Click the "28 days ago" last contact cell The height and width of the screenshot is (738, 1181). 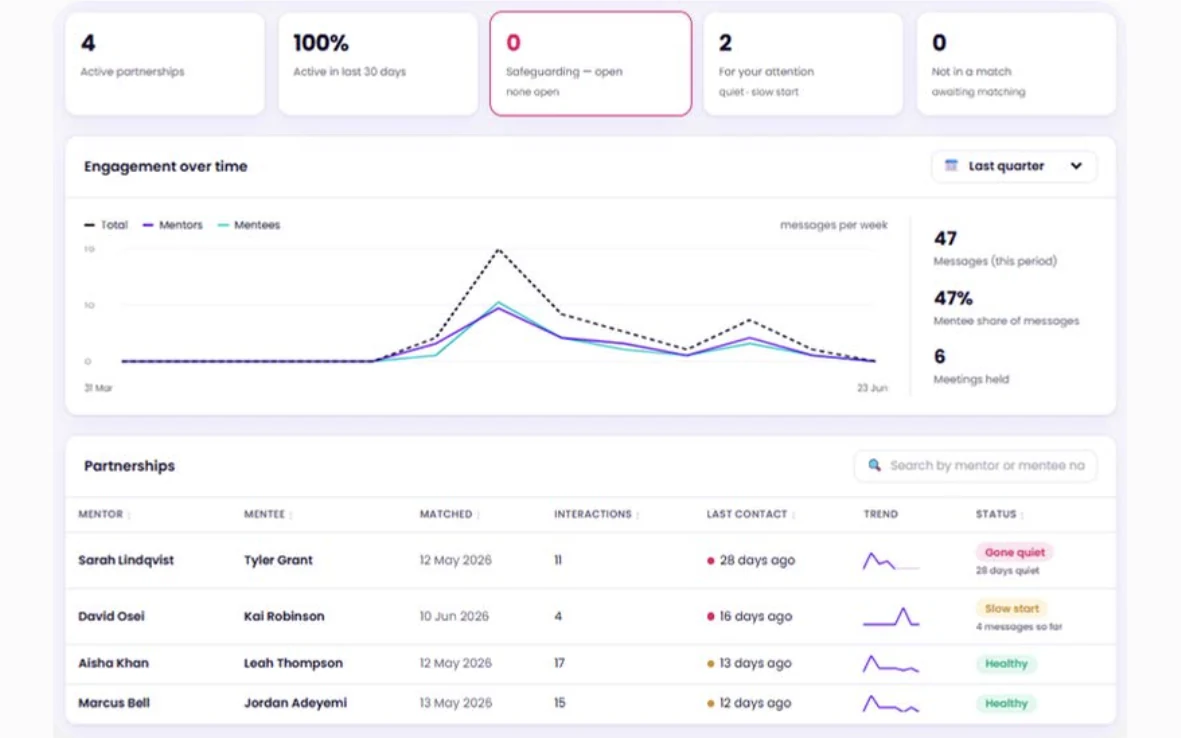pos(751,560)
